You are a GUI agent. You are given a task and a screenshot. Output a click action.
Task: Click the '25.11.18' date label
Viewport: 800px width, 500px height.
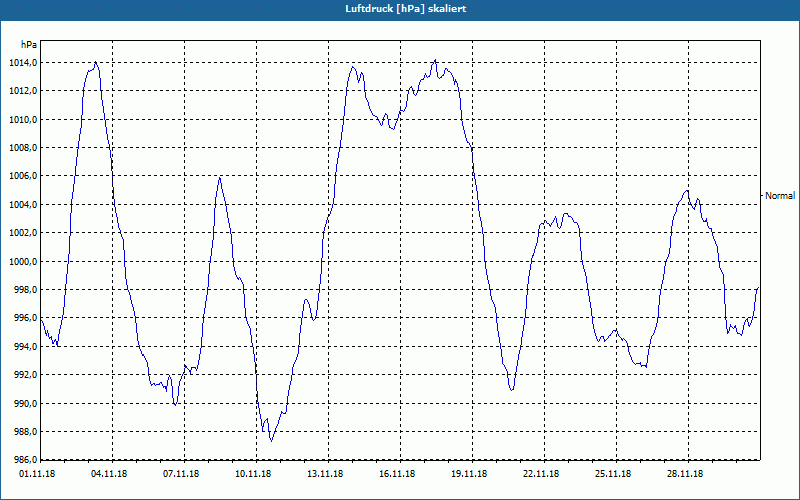[613, 474]
